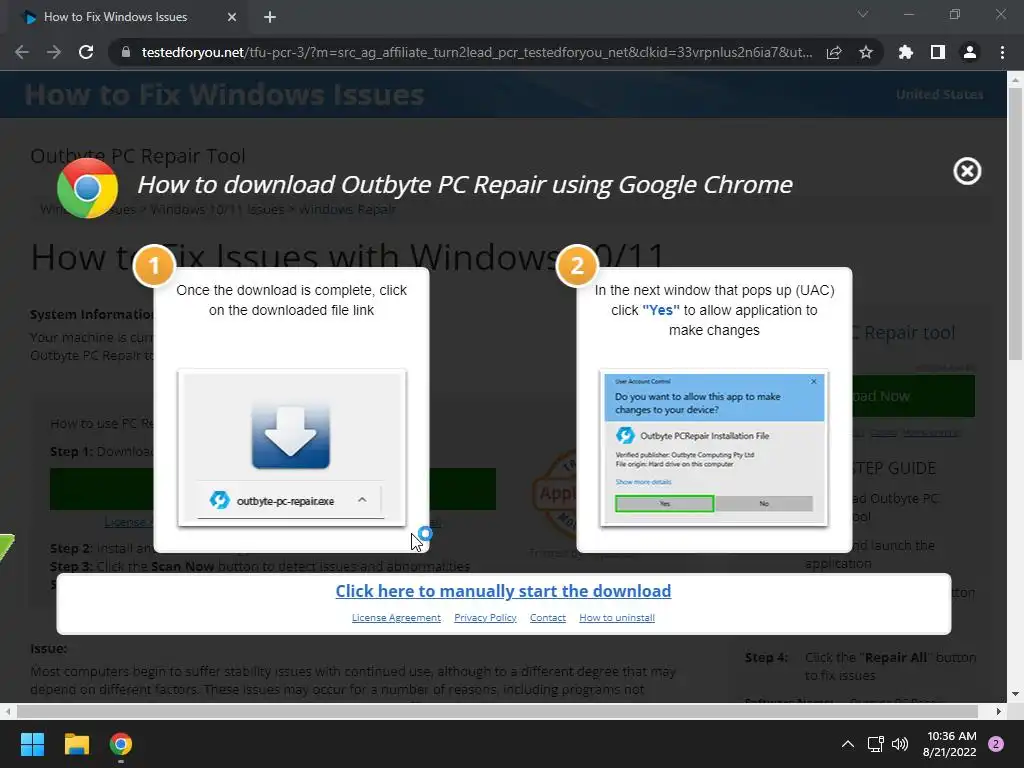Screen dimensions: 1024x768
Task: Show hidden system tray icons
Action: (847, 744)
